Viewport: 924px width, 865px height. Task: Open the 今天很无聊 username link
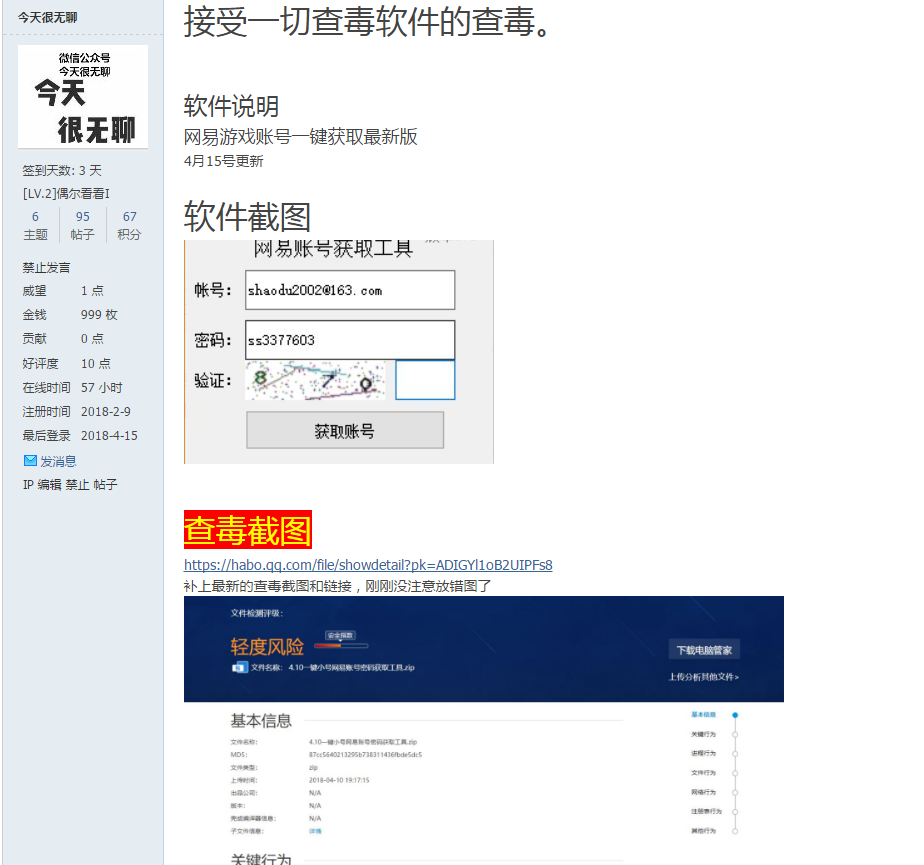tap(47, 18)
